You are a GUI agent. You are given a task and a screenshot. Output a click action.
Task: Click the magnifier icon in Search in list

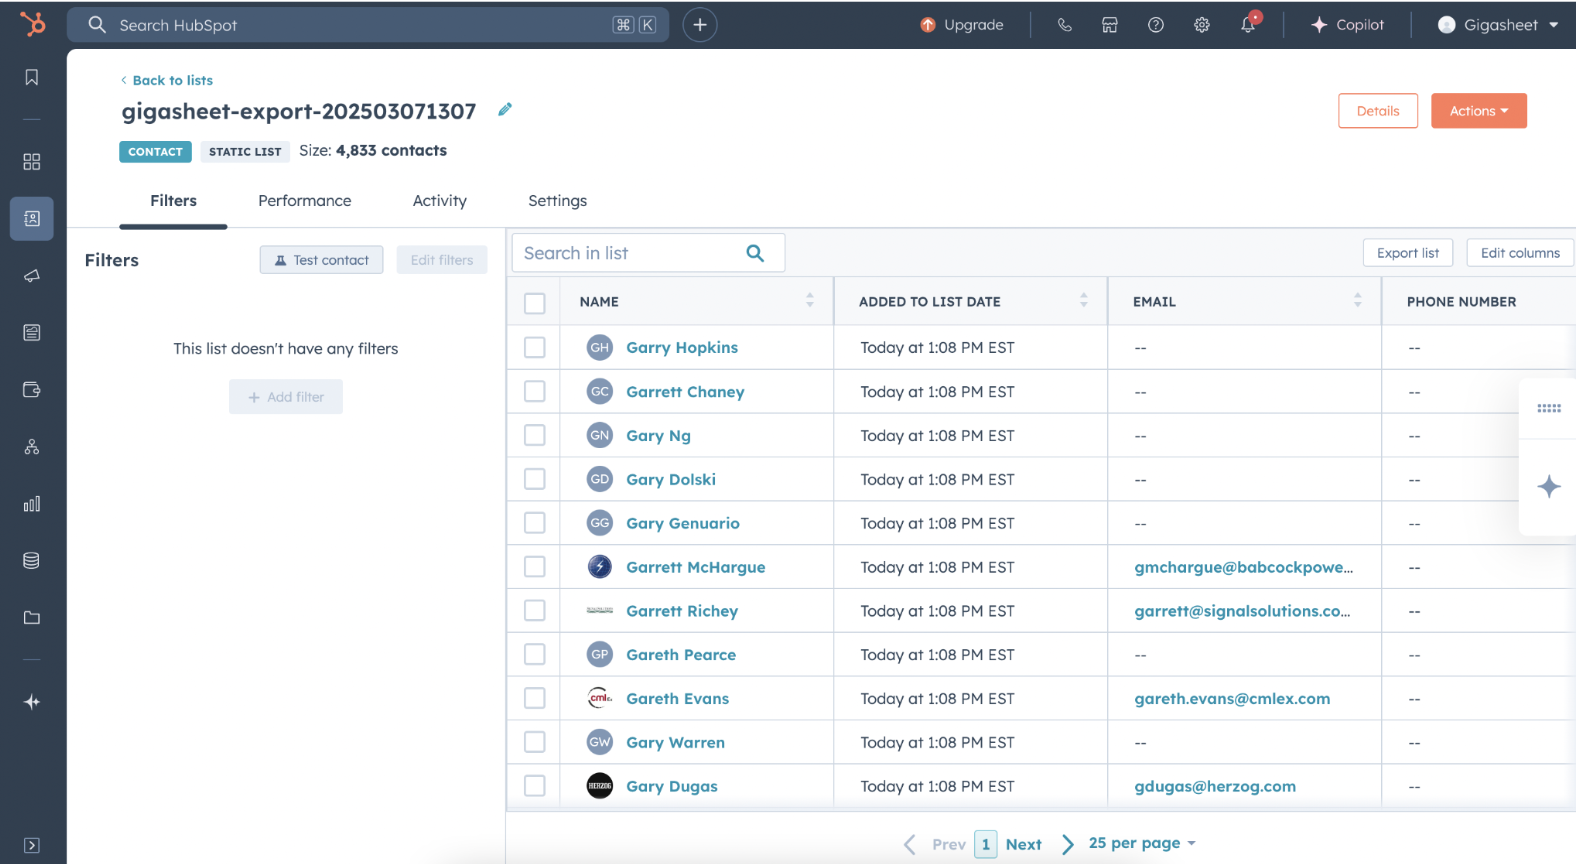tap(755, 254)
